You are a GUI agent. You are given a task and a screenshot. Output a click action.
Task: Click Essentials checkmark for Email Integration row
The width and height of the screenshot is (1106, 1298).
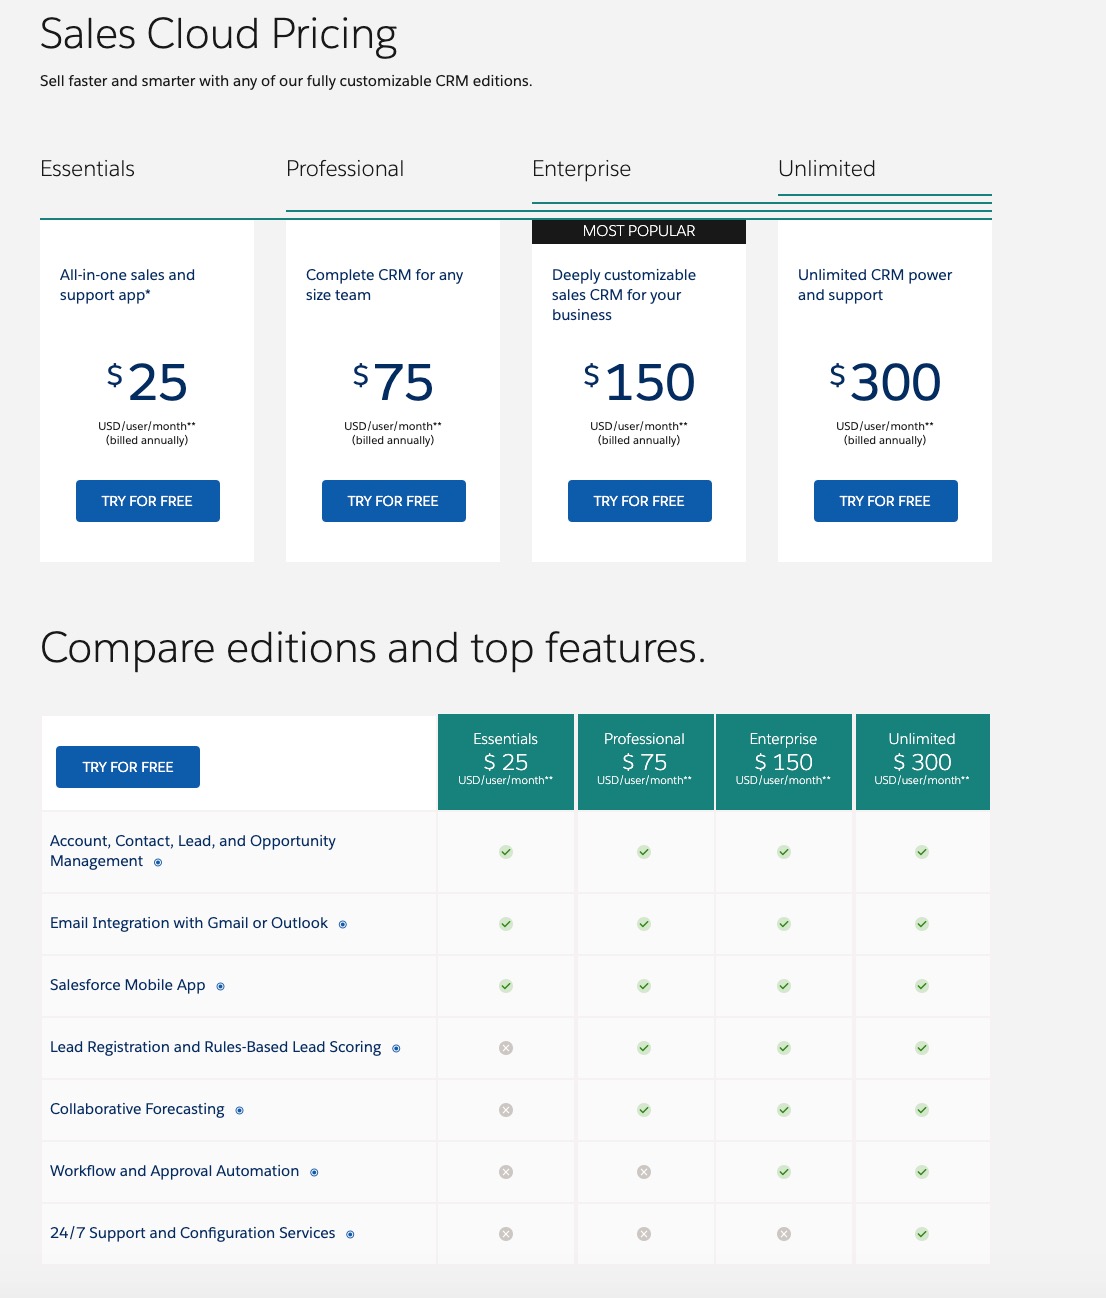[x=506, y=924]
